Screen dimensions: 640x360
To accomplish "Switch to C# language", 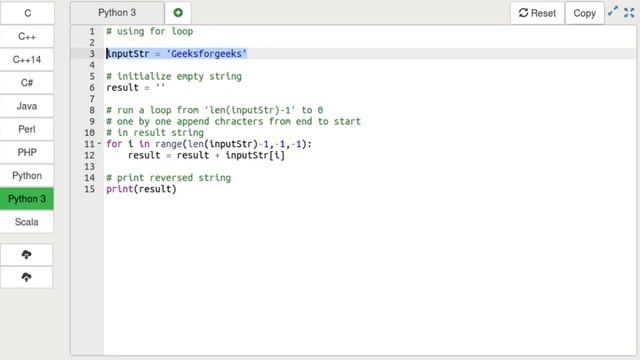I will tap(27, 83).
